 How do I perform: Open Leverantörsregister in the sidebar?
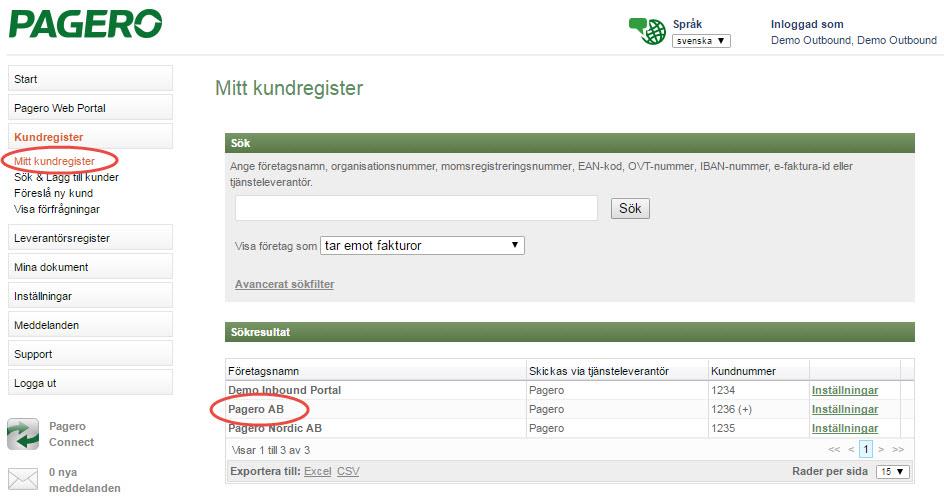pyautogui.click(x=90, y=238)
